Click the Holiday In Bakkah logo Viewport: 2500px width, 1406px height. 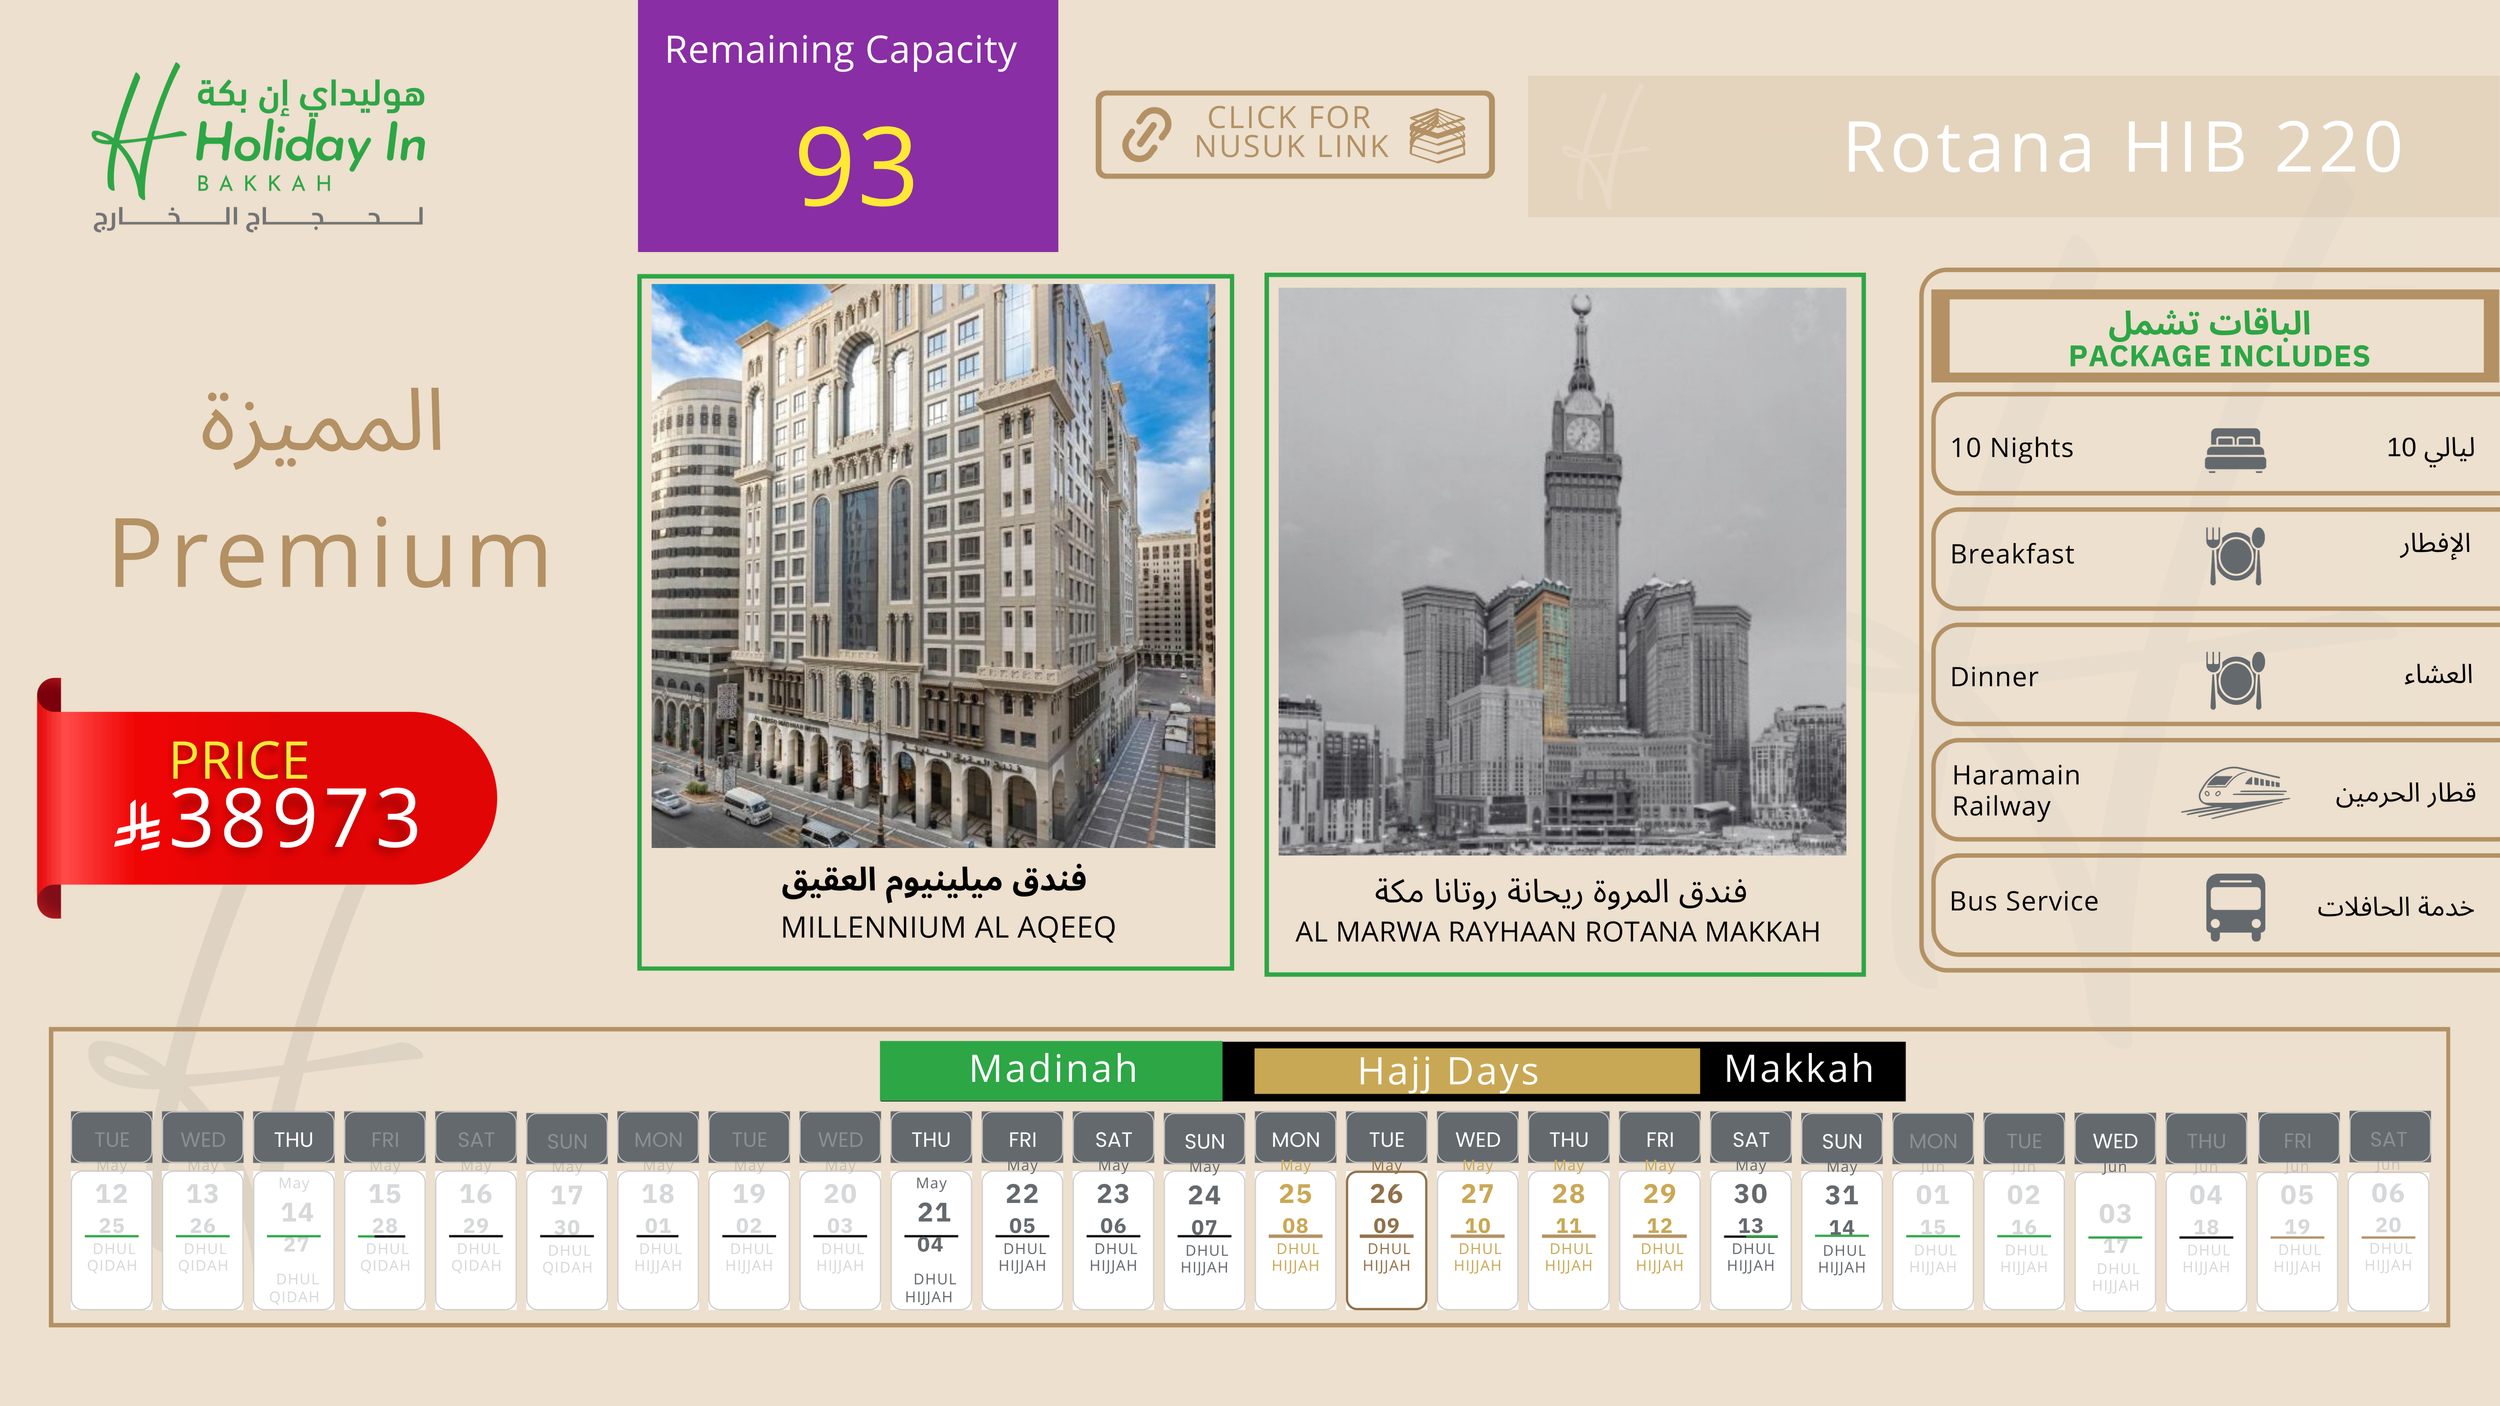(x=260, y=145)
